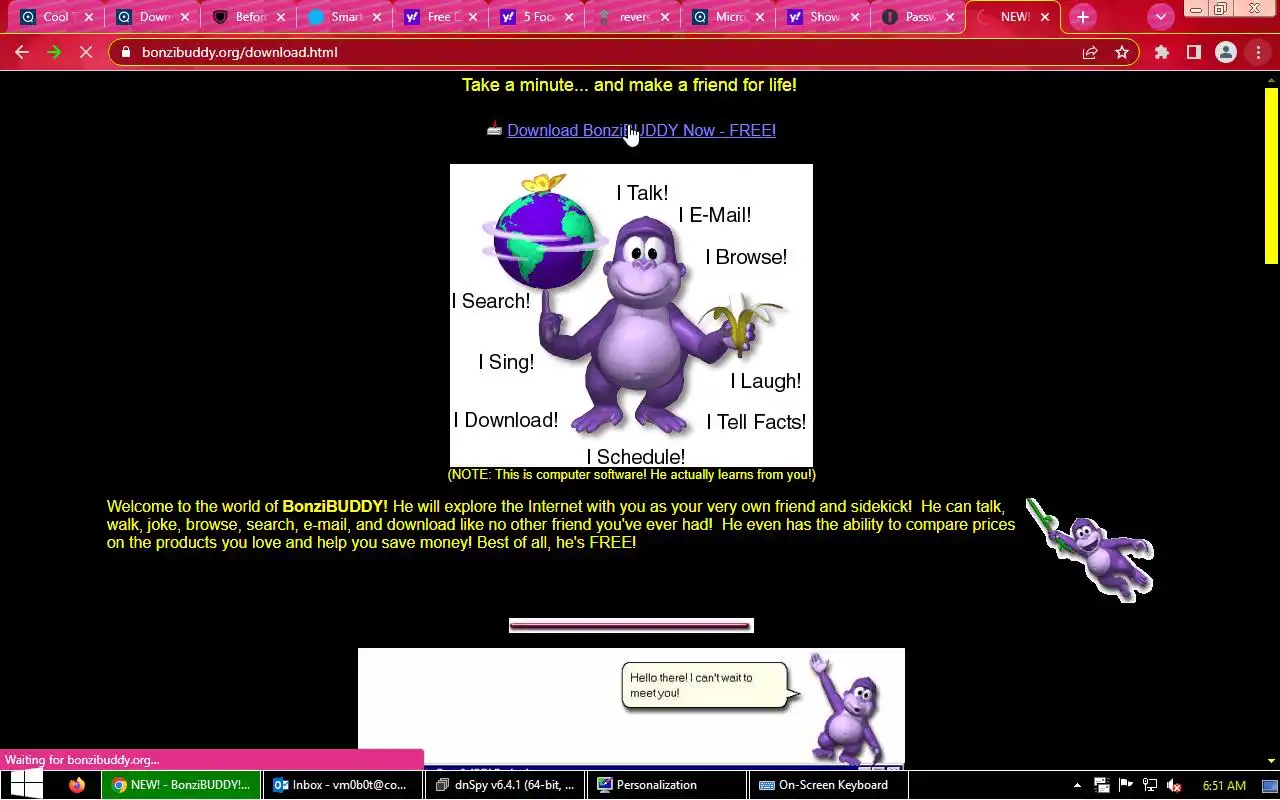Open the network status tray icon
This screenshot has width=1280, height=800.
click(1150, 785)
